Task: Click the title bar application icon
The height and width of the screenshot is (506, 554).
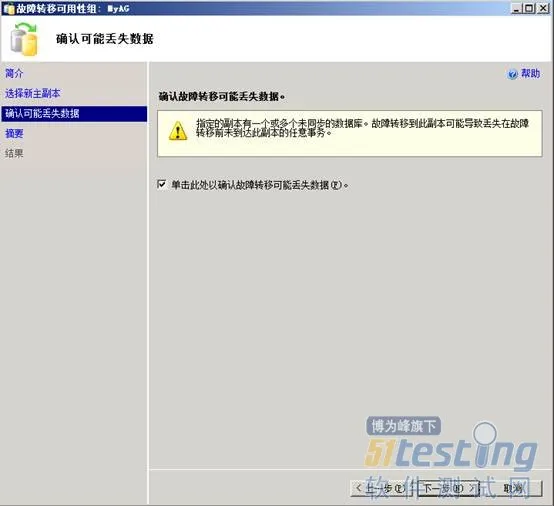Action: [8, 9]
